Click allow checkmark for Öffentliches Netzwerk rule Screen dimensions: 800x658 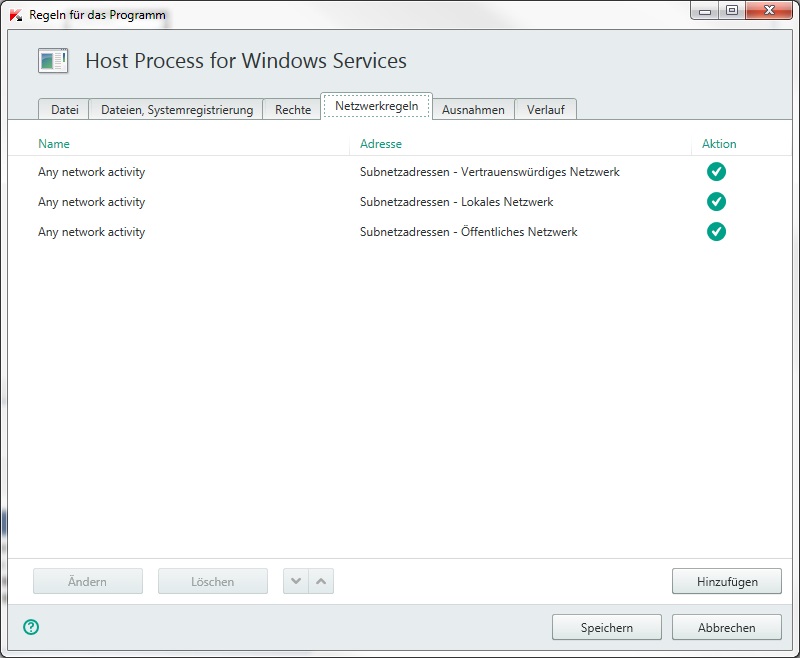click(x=716, y=232)
